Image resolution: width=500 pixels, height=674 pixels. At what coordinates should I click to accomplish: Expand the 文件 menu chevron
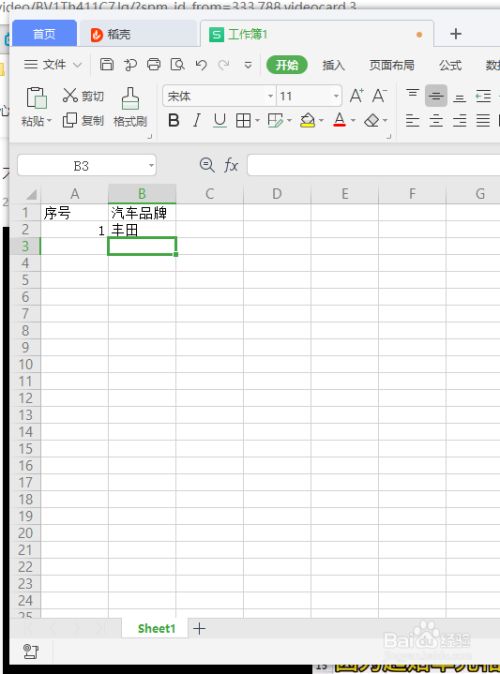77,65
